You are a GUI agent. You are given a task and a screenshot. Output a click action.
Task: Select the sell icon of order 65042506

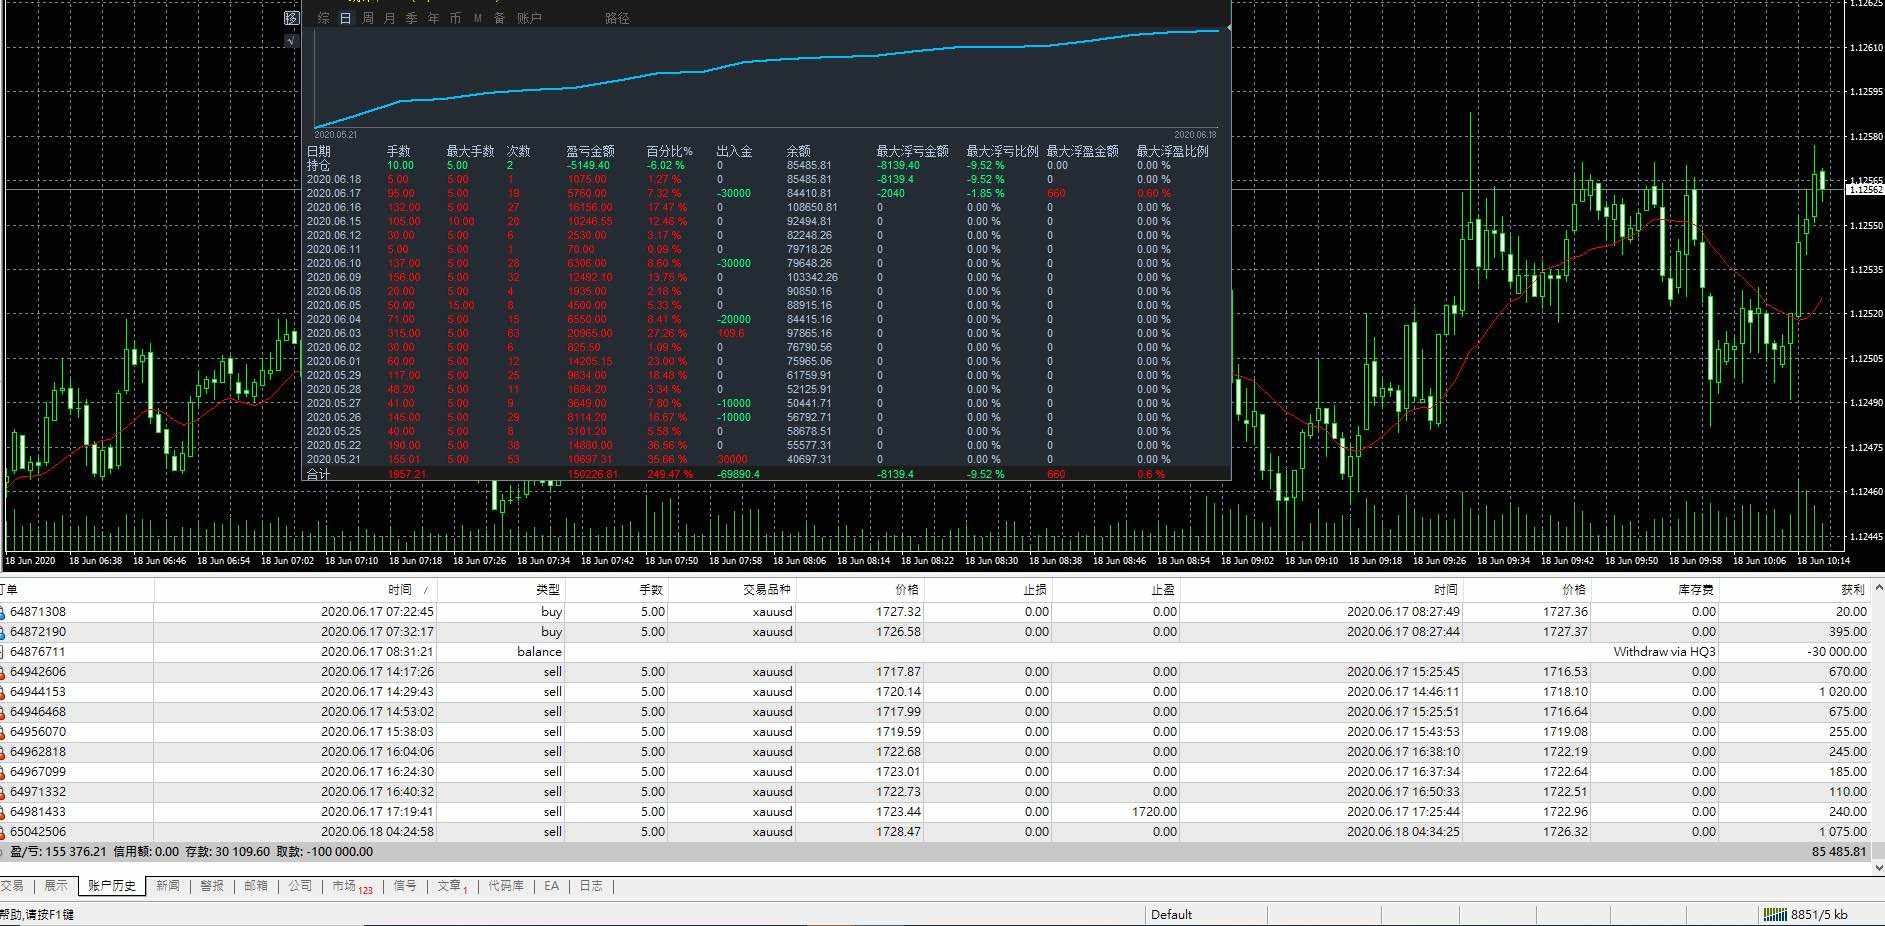3,832
